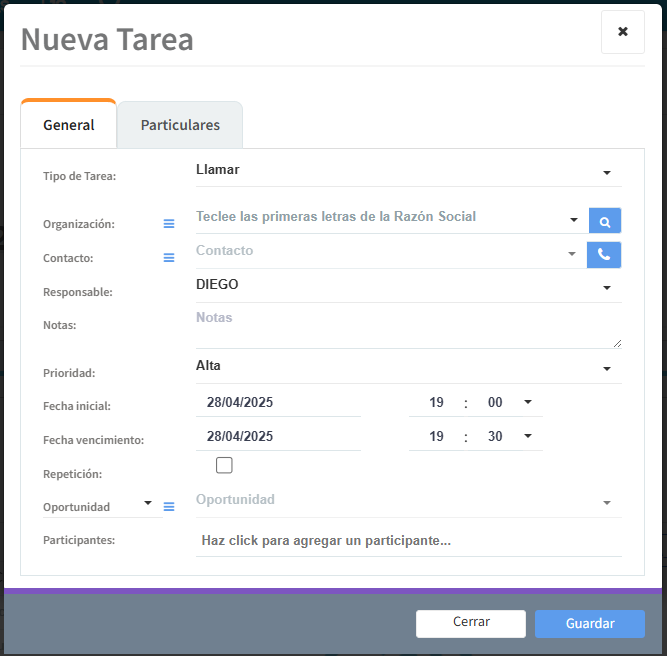Open the Oportunidad type selector on the left
The image size is (667, 656).
pyautogui.click(x=103, y=507)
